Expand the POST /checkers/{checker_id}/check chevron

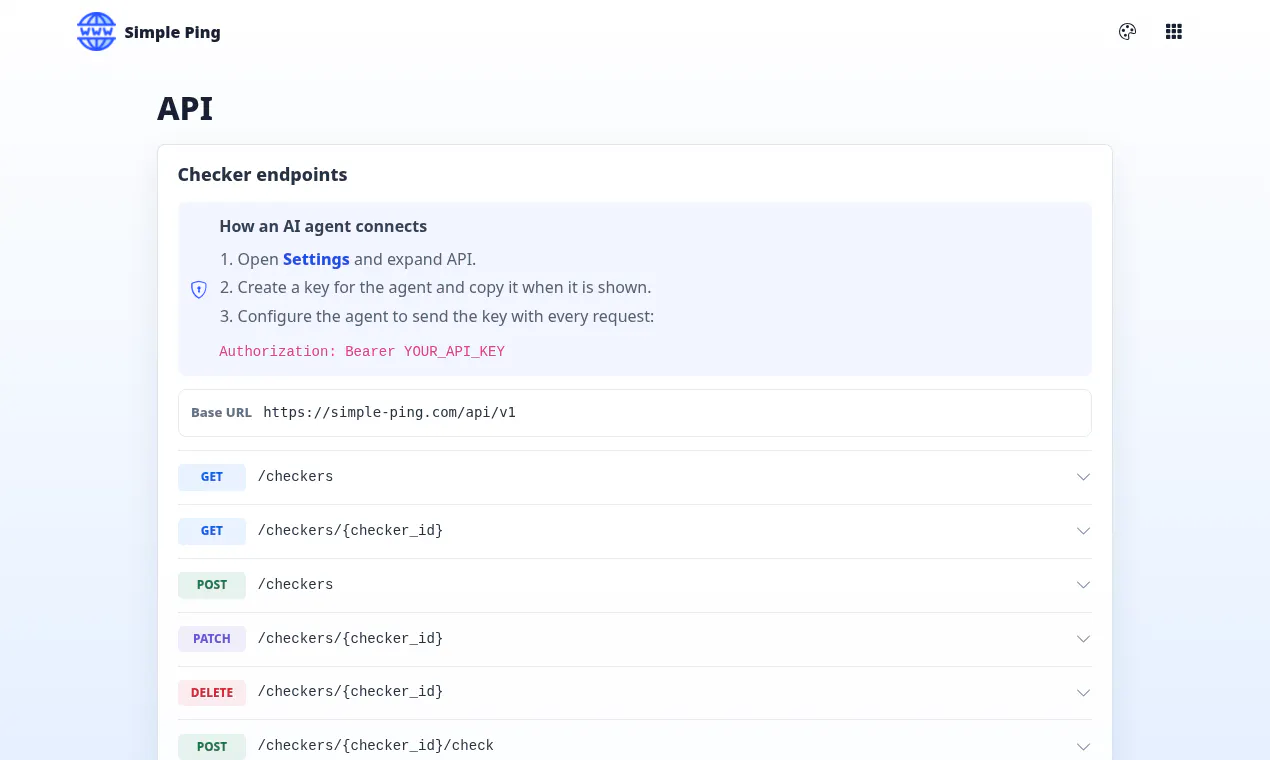coord(1083,747)
